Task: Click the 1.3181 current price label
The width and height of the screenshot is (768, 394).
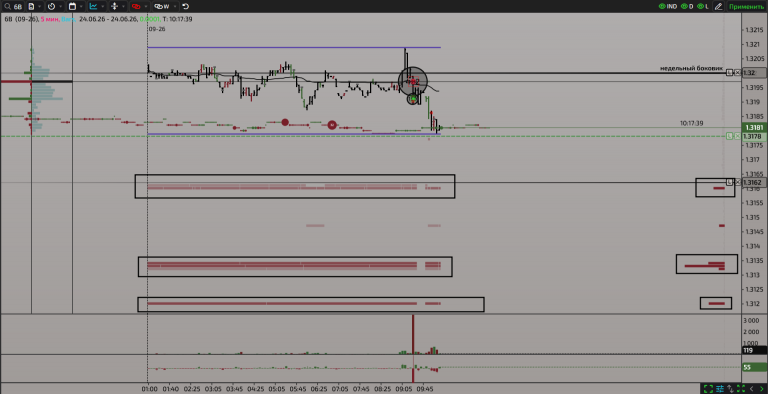Action: 755,128
